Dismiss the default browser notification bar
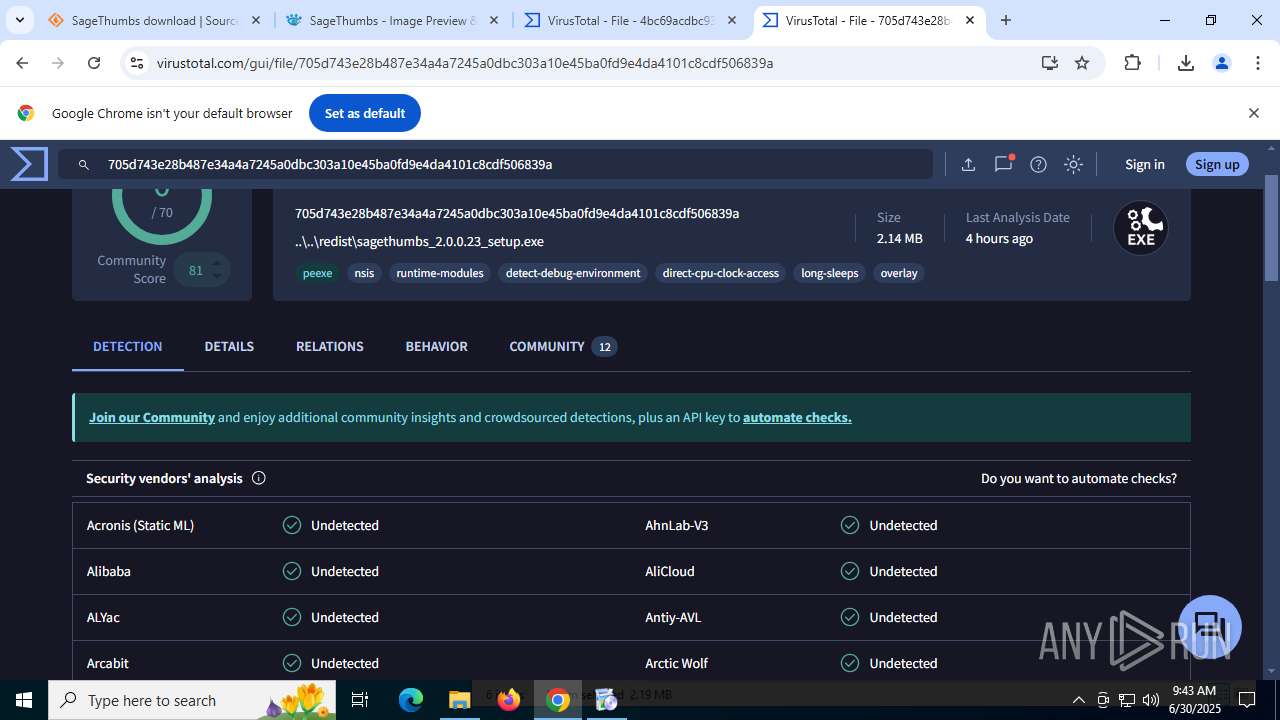Image resolution: width=1280 pixels, height=720 pixels. 1253,113
